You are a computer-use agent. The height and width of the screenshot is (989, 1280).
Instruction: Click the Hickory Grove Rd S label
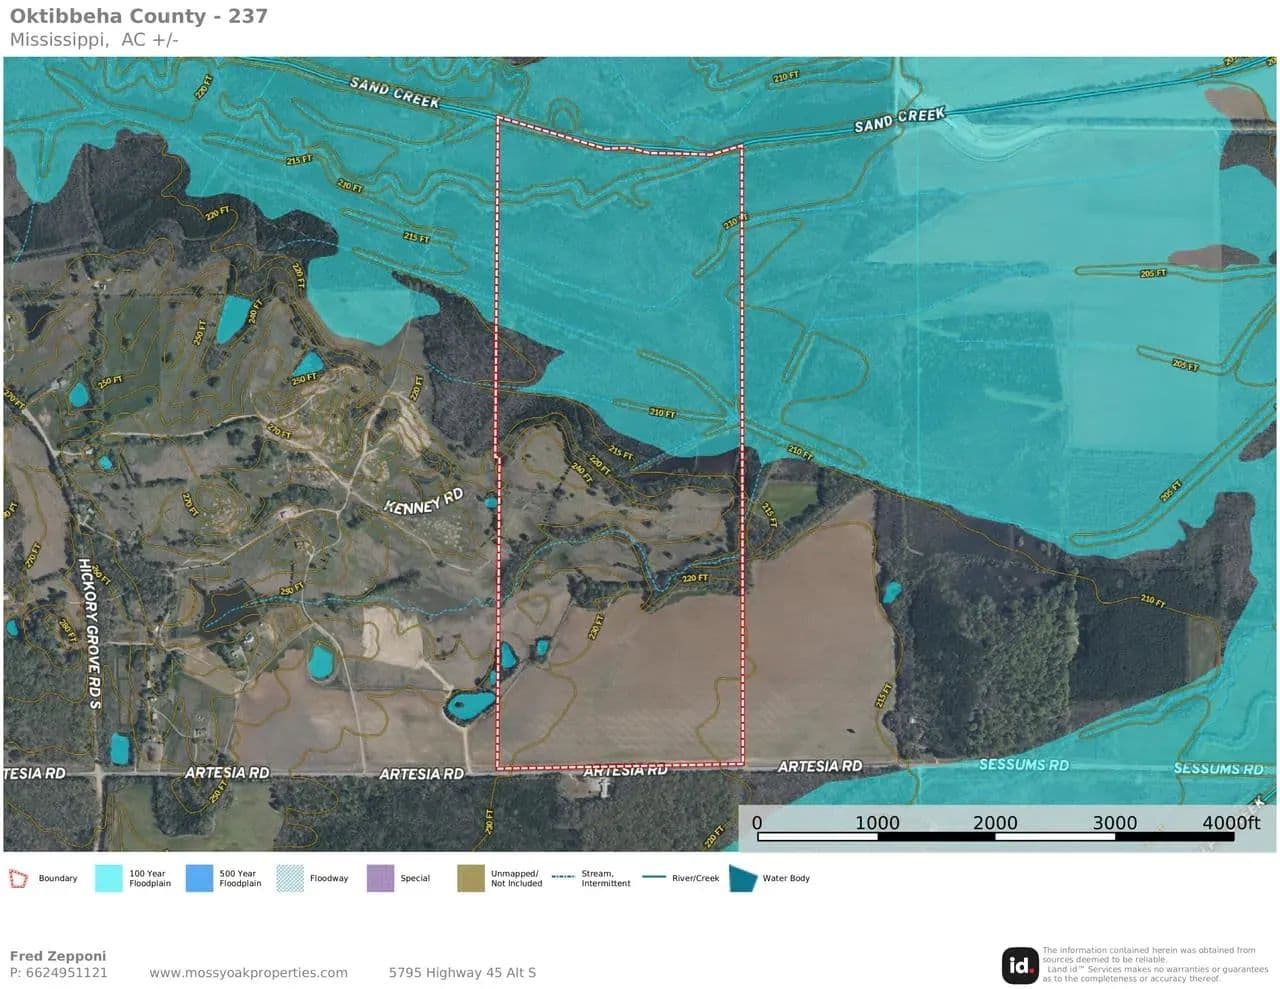tap(89, 632)
